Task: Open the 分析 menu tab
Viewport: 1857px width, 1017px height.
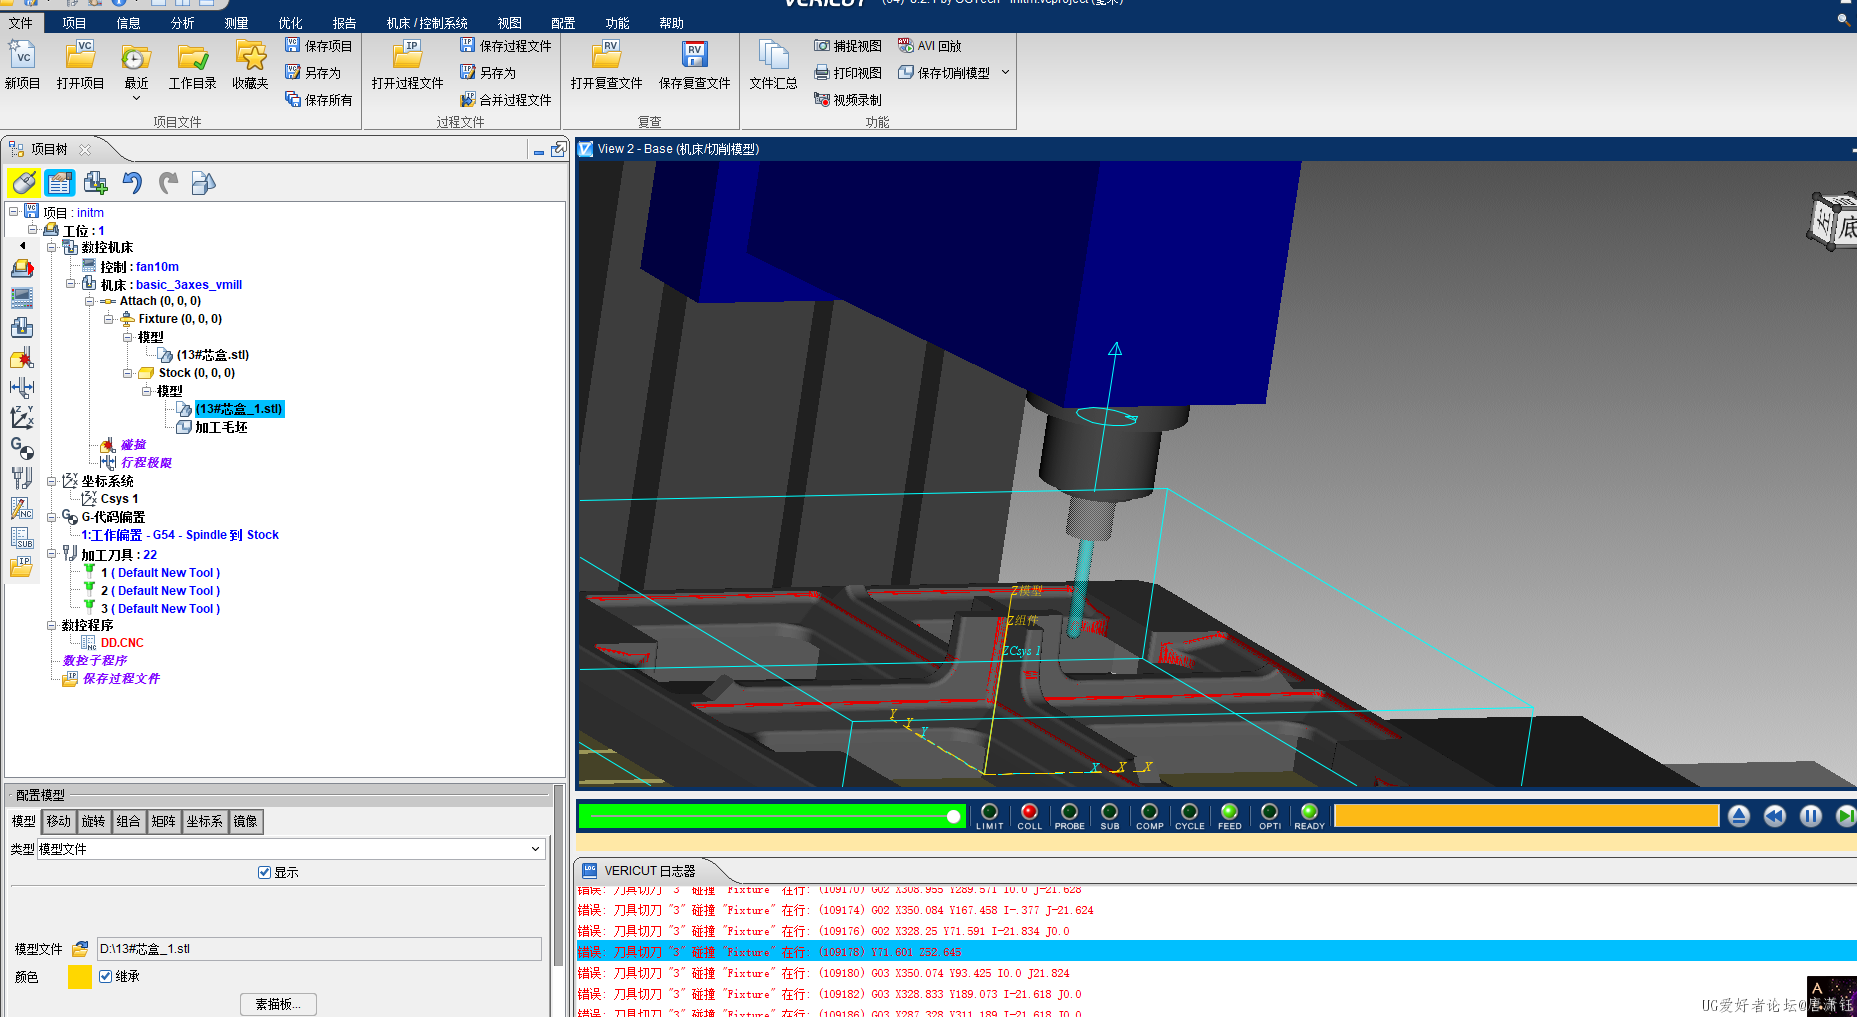Action: [x=183, y=23]
